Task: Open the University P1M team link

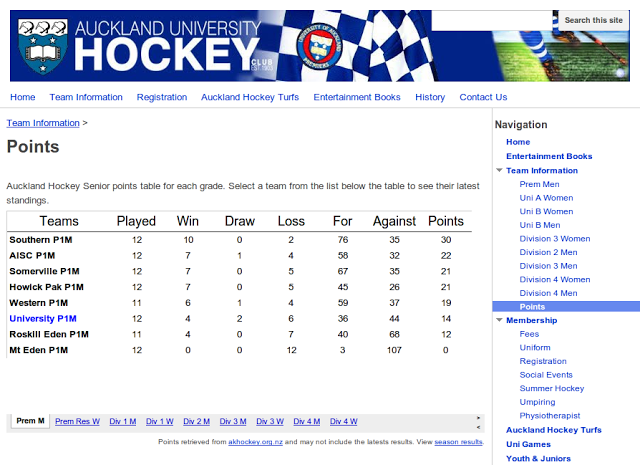Action: (x=44, y=318)
